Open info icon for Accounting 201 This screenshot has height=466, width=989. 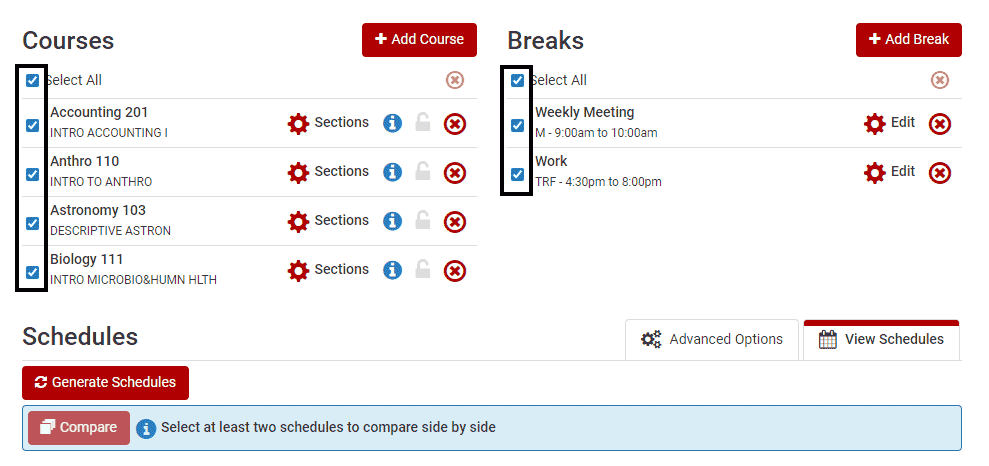click(x=392, y=123)
